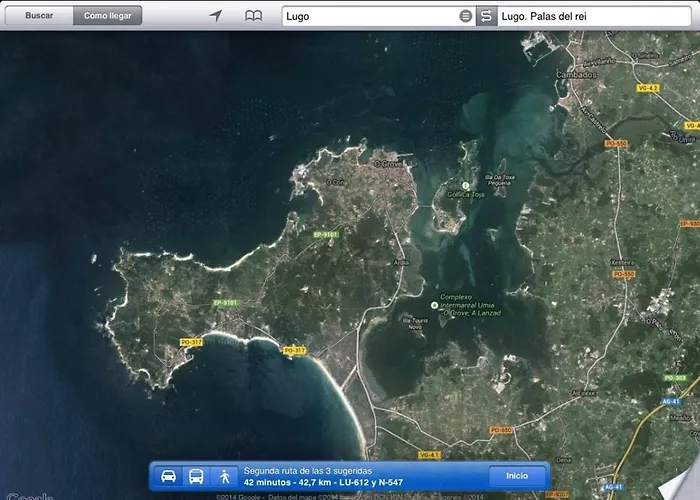This screenshot has width=700, height=500.
Task: Tap the Cambados town label
Action: [576, 75]
